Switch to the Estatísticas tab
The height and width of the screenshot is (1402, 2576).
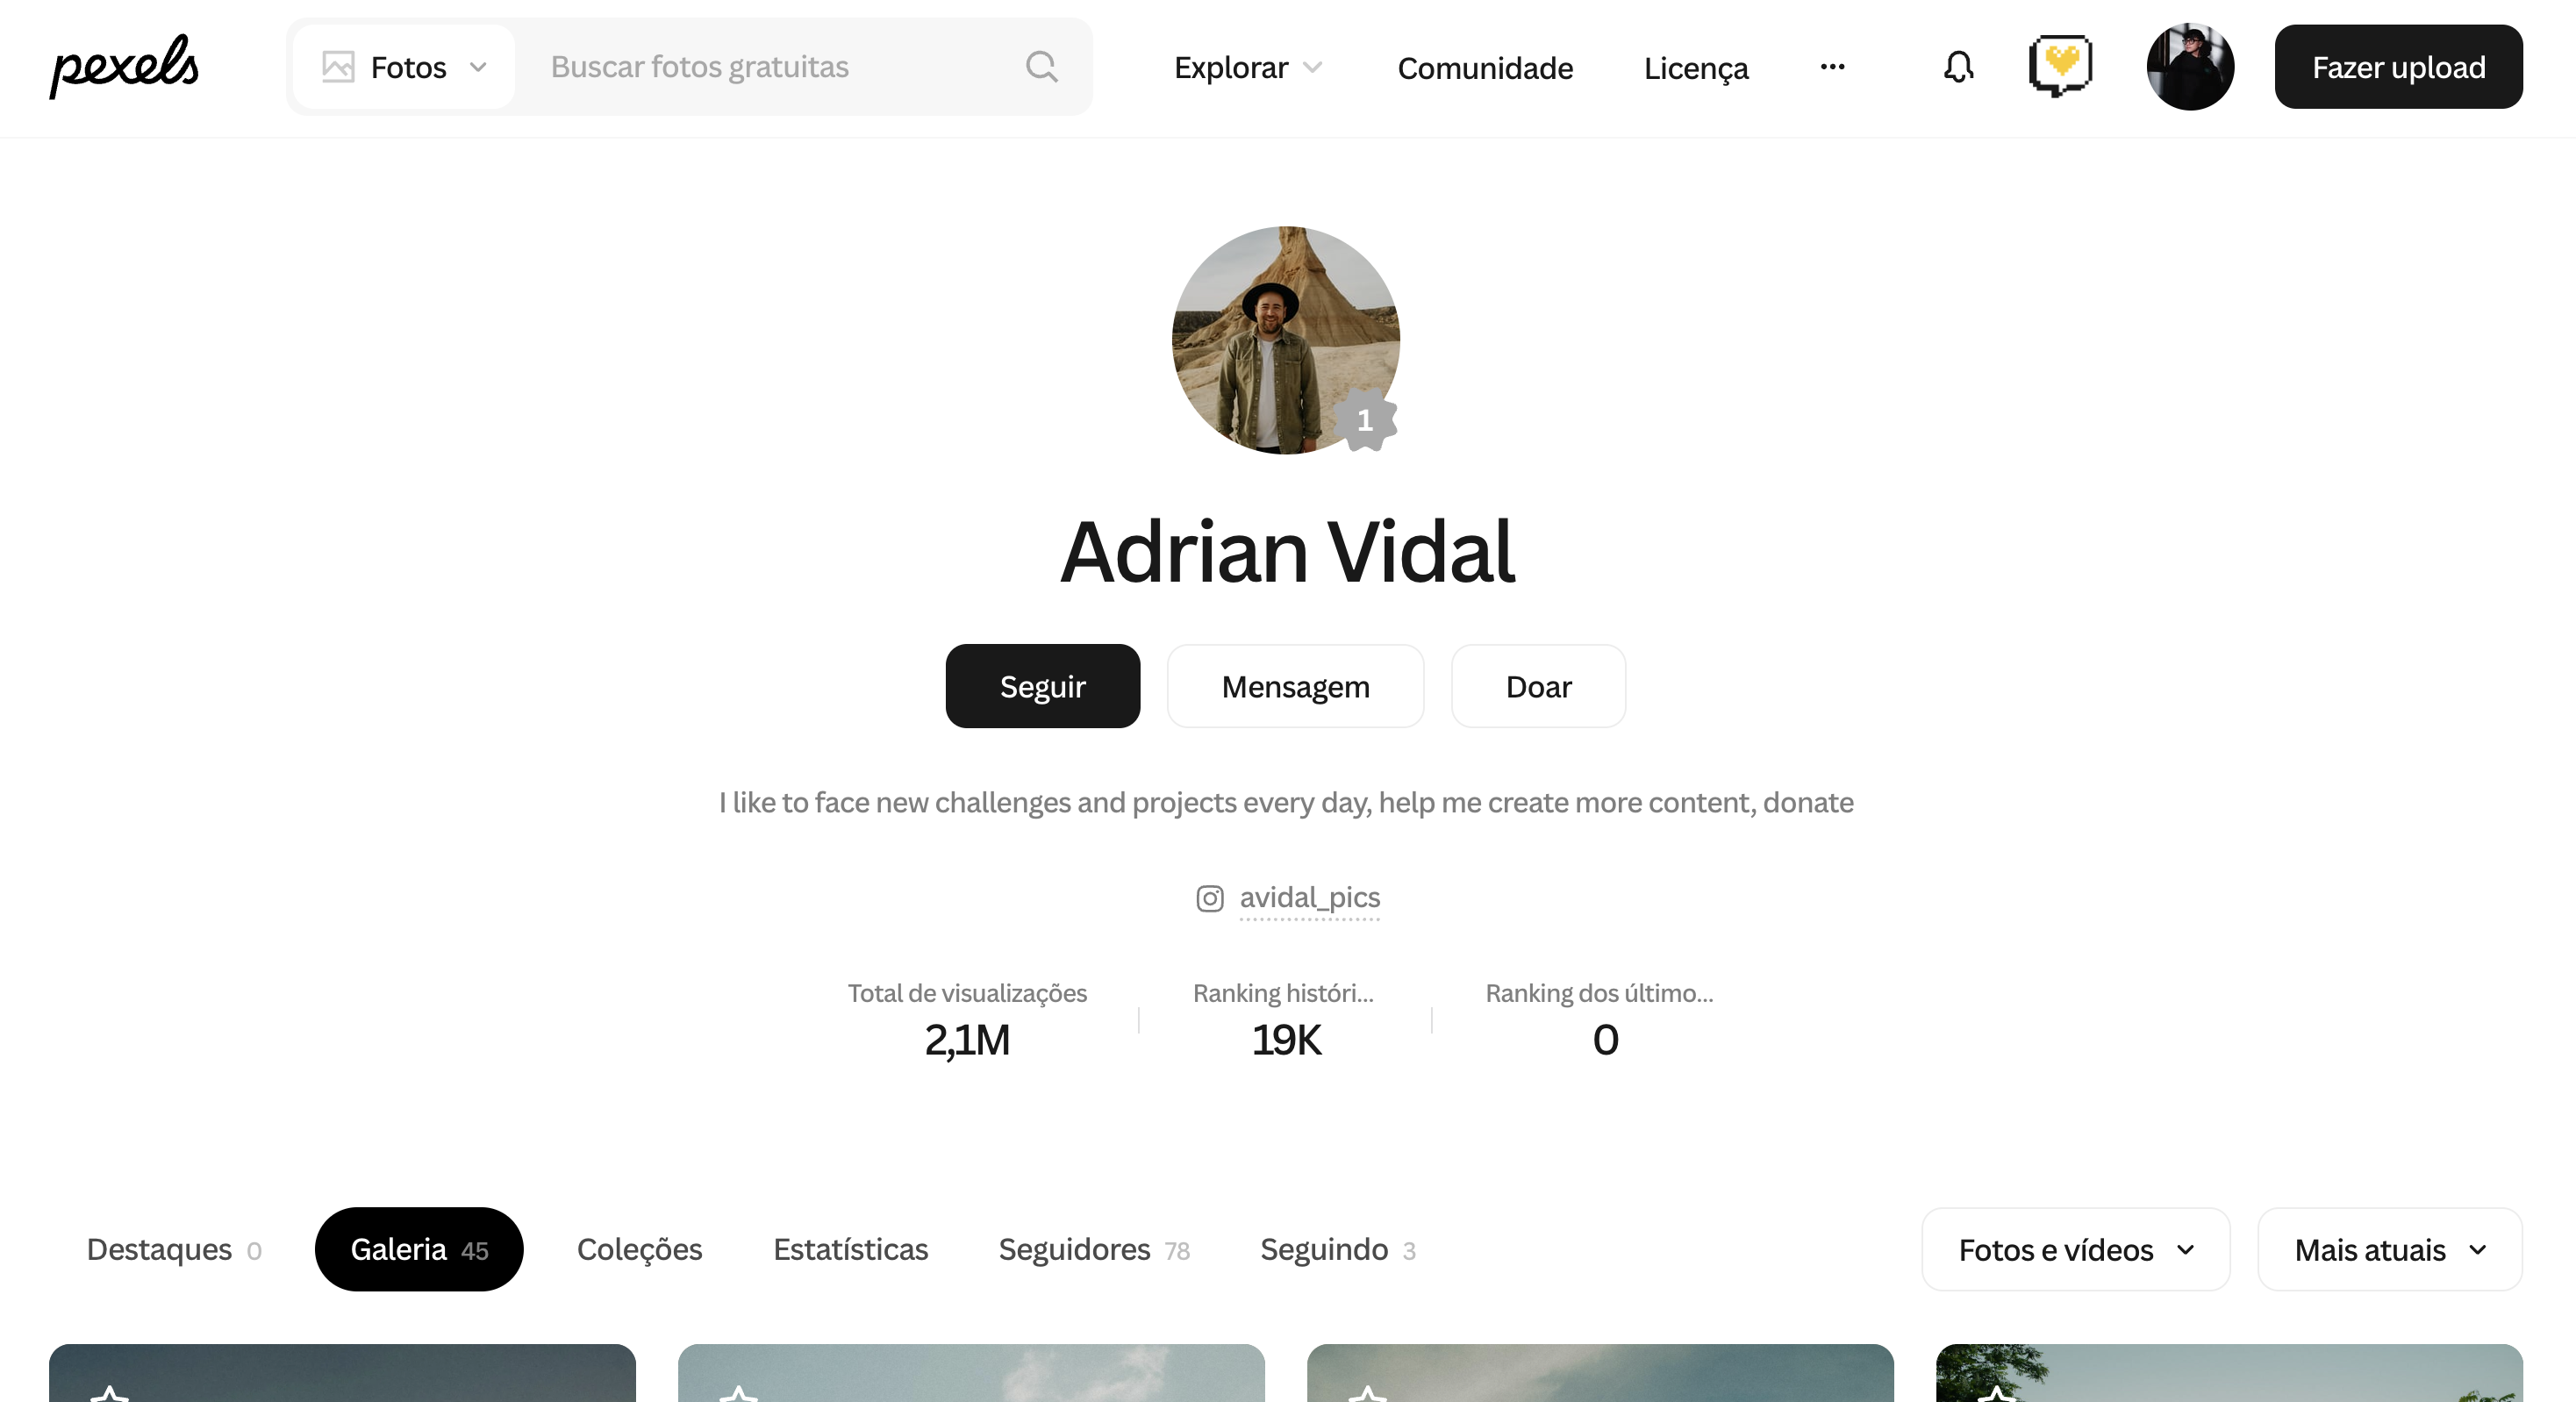(x=850, y=1249)
